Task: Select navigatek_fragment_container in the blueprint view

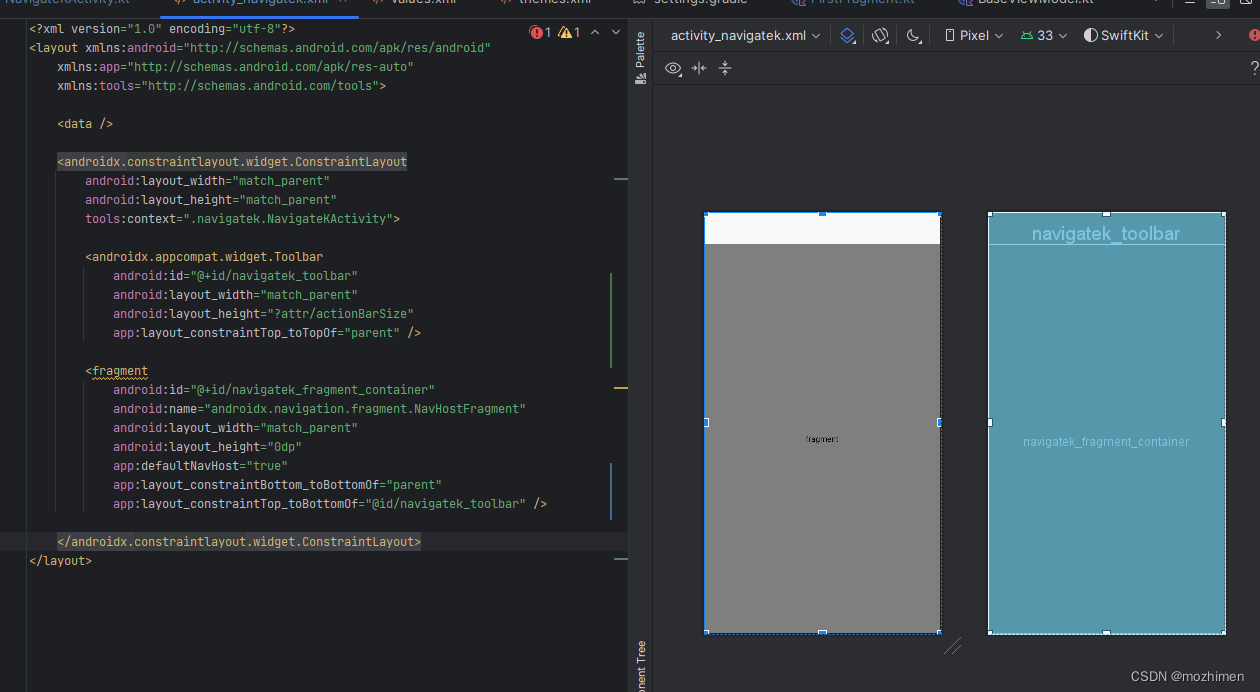Action: 1106,440
